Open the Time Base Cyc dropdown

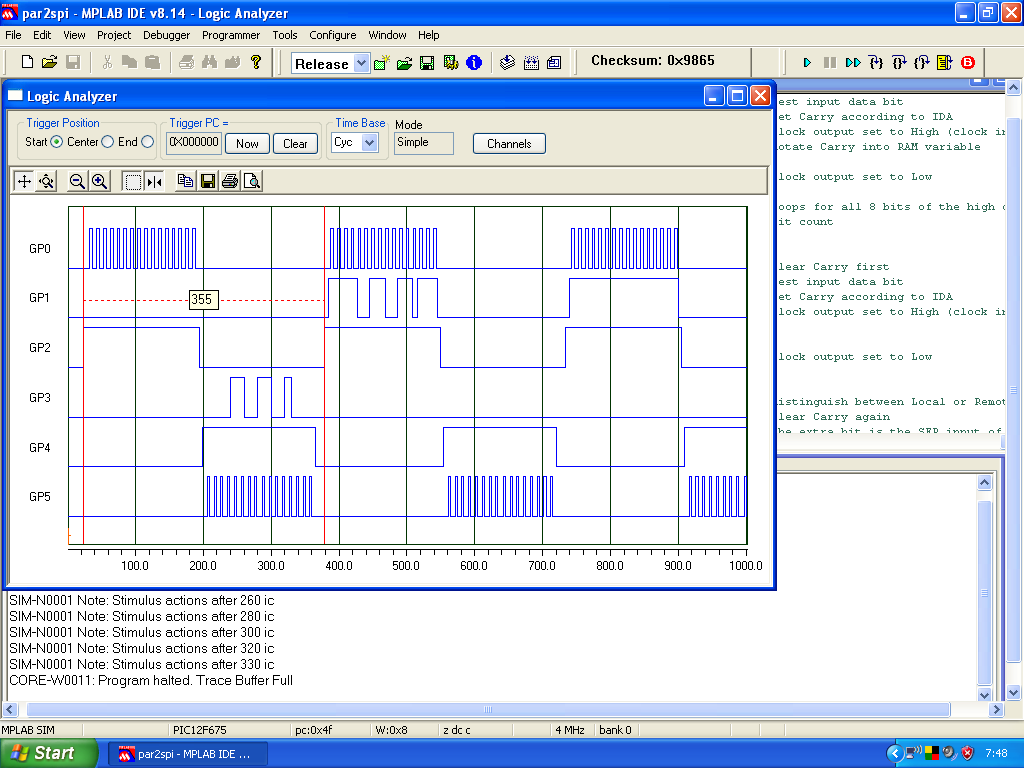coord(369,143)
